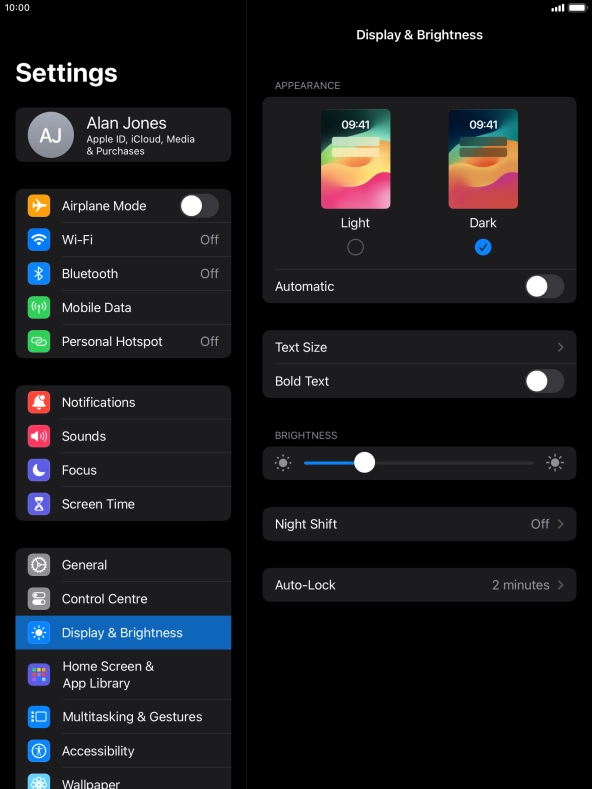592x789 pixels.
Task: Choose the Dark mode preview thumbnail
Action: [483, 159]
